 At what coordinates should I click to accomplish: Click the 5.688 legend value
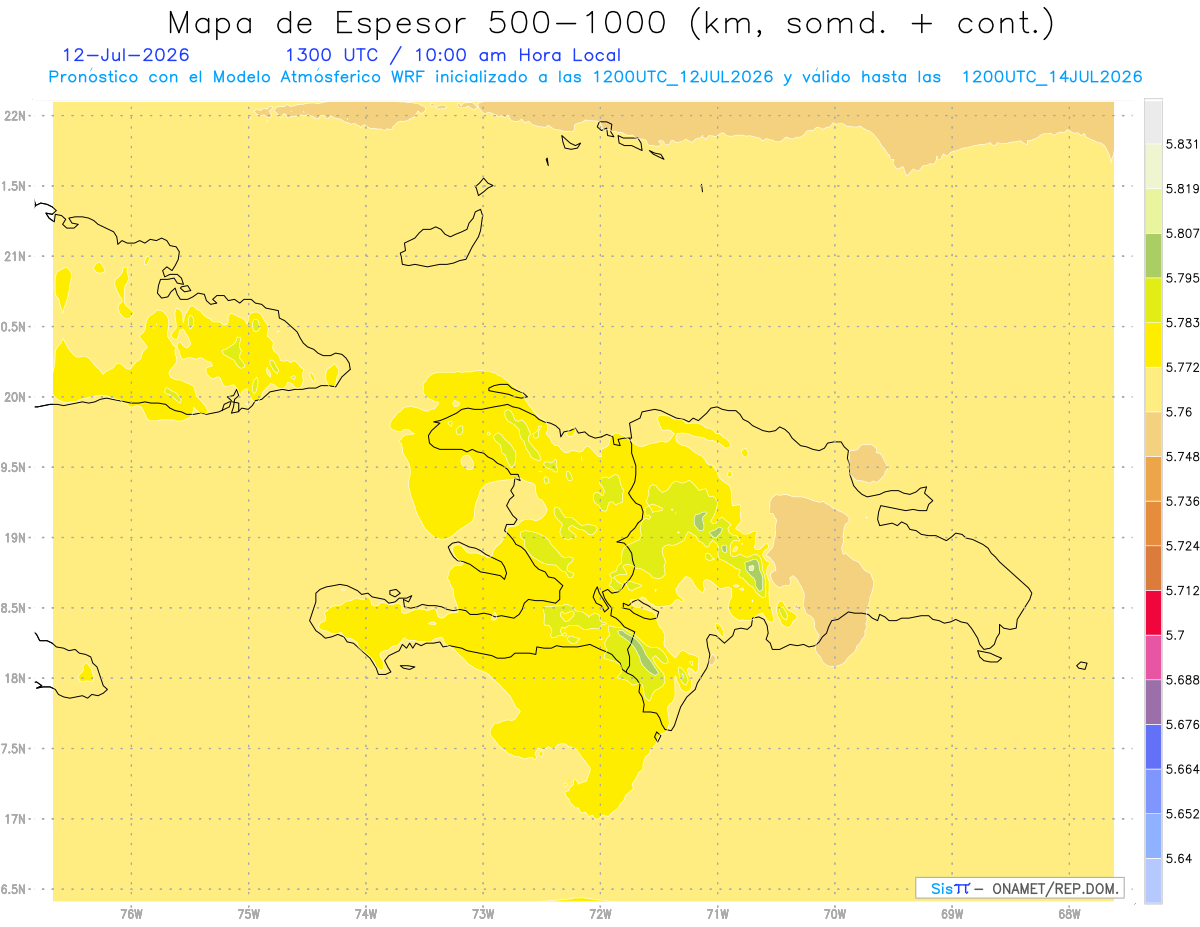click(x=1182, y=680)
